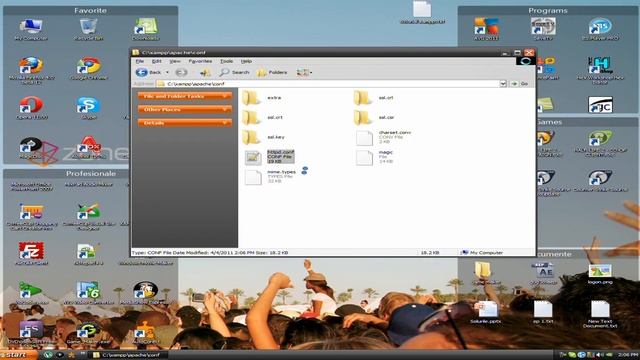640x360 pixels.
Task: Expand File and Folder Tasks panel
Action: click(x=185, y=96)
